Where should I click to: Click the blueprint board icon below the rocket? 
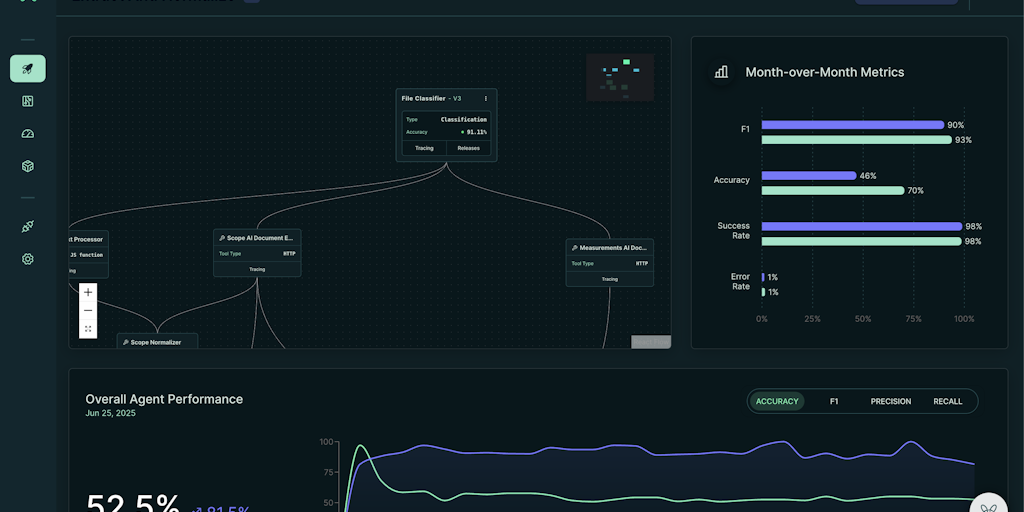pyautogui.click(x=28, y=101)
